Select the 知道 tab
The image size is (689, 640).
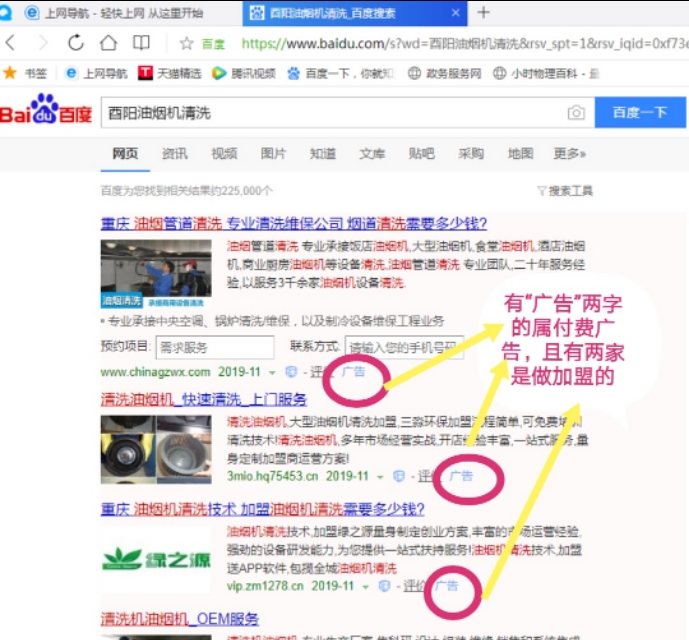[x=323, y=153]
